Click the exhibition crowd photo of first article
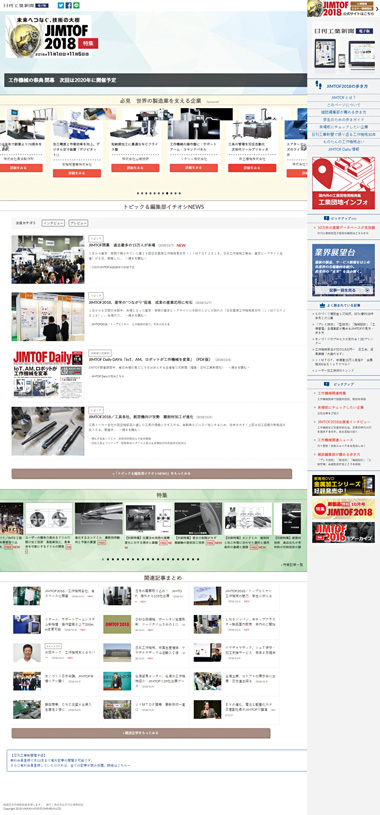 point(48,259)
